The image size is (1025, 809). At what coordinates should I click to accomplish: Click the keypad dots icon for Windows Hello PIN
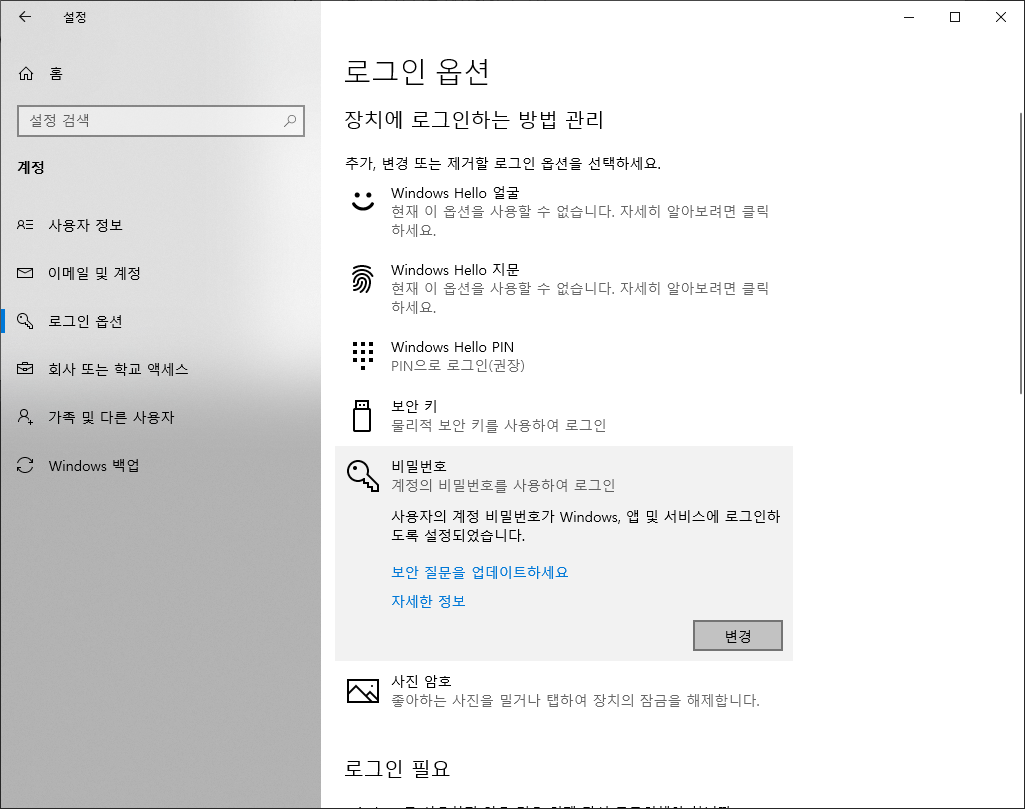pos(363,355)
